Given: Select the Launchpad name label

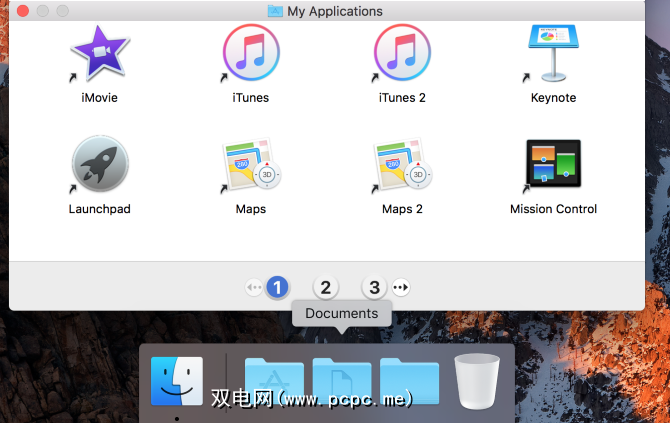Looking at the screenshot, I should (x=100, y=209).
